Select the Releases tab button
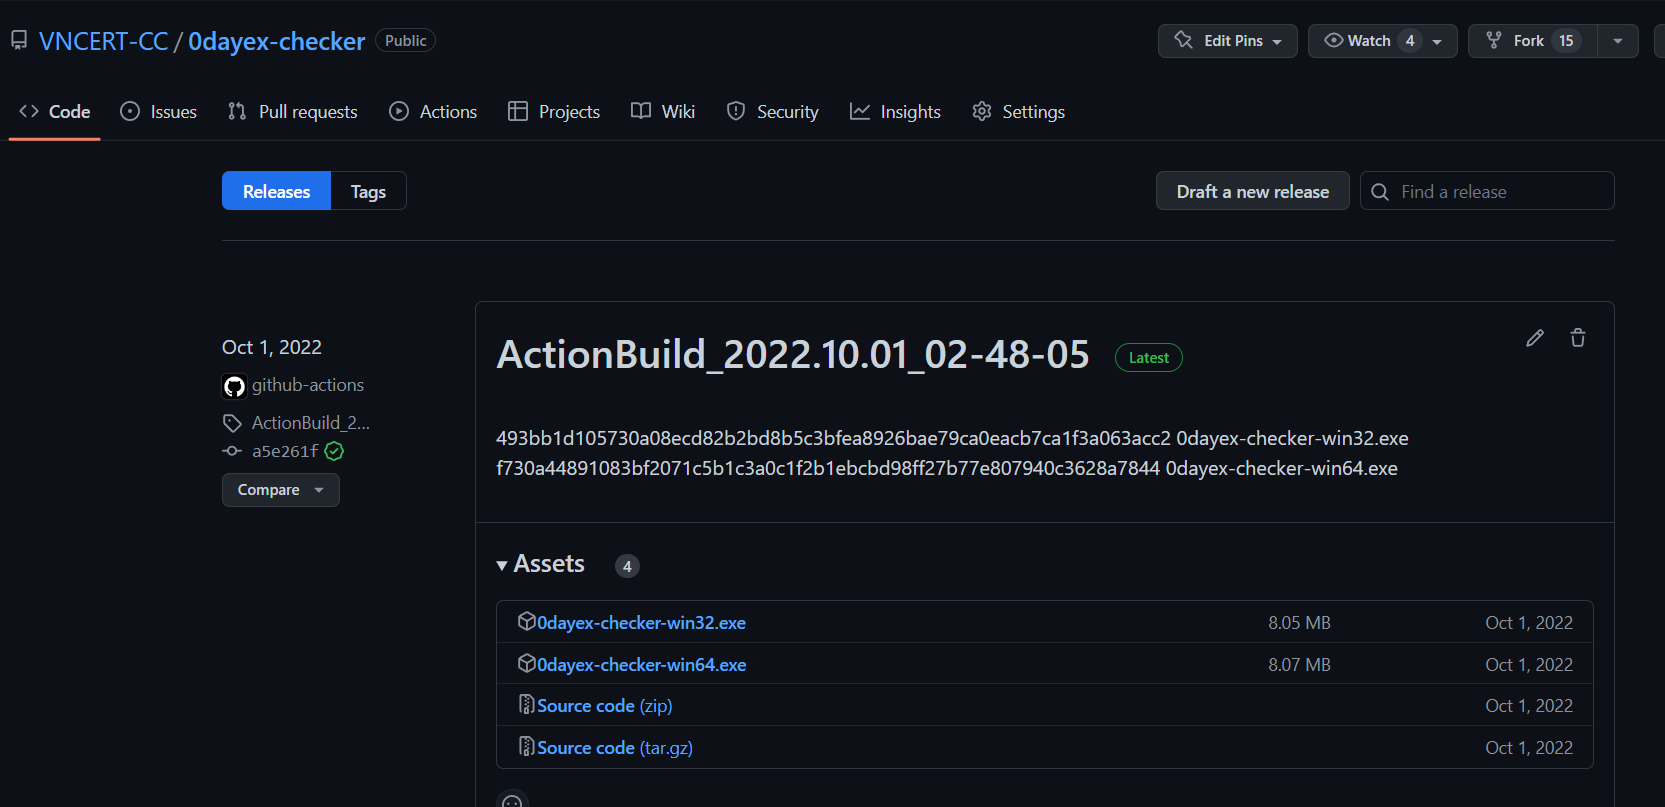 [x=277, y=191]
